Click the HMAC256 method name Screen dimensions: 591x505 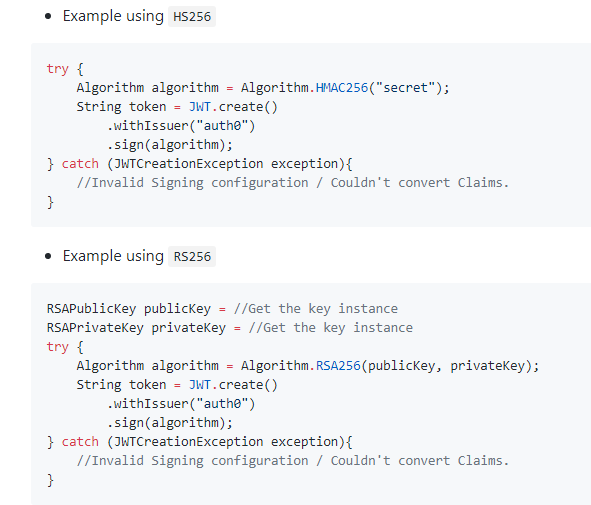[x=341, y=88]
